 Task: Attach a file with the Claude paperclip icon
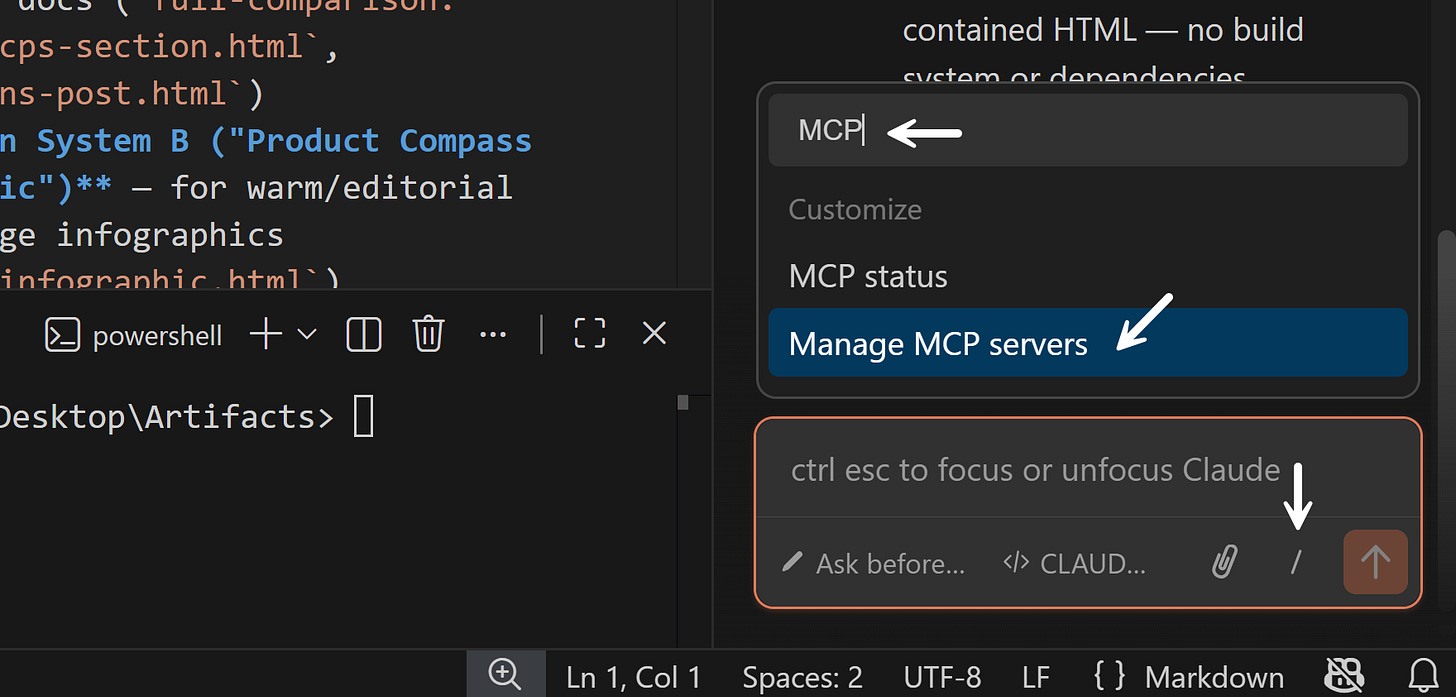point(1224,563)
